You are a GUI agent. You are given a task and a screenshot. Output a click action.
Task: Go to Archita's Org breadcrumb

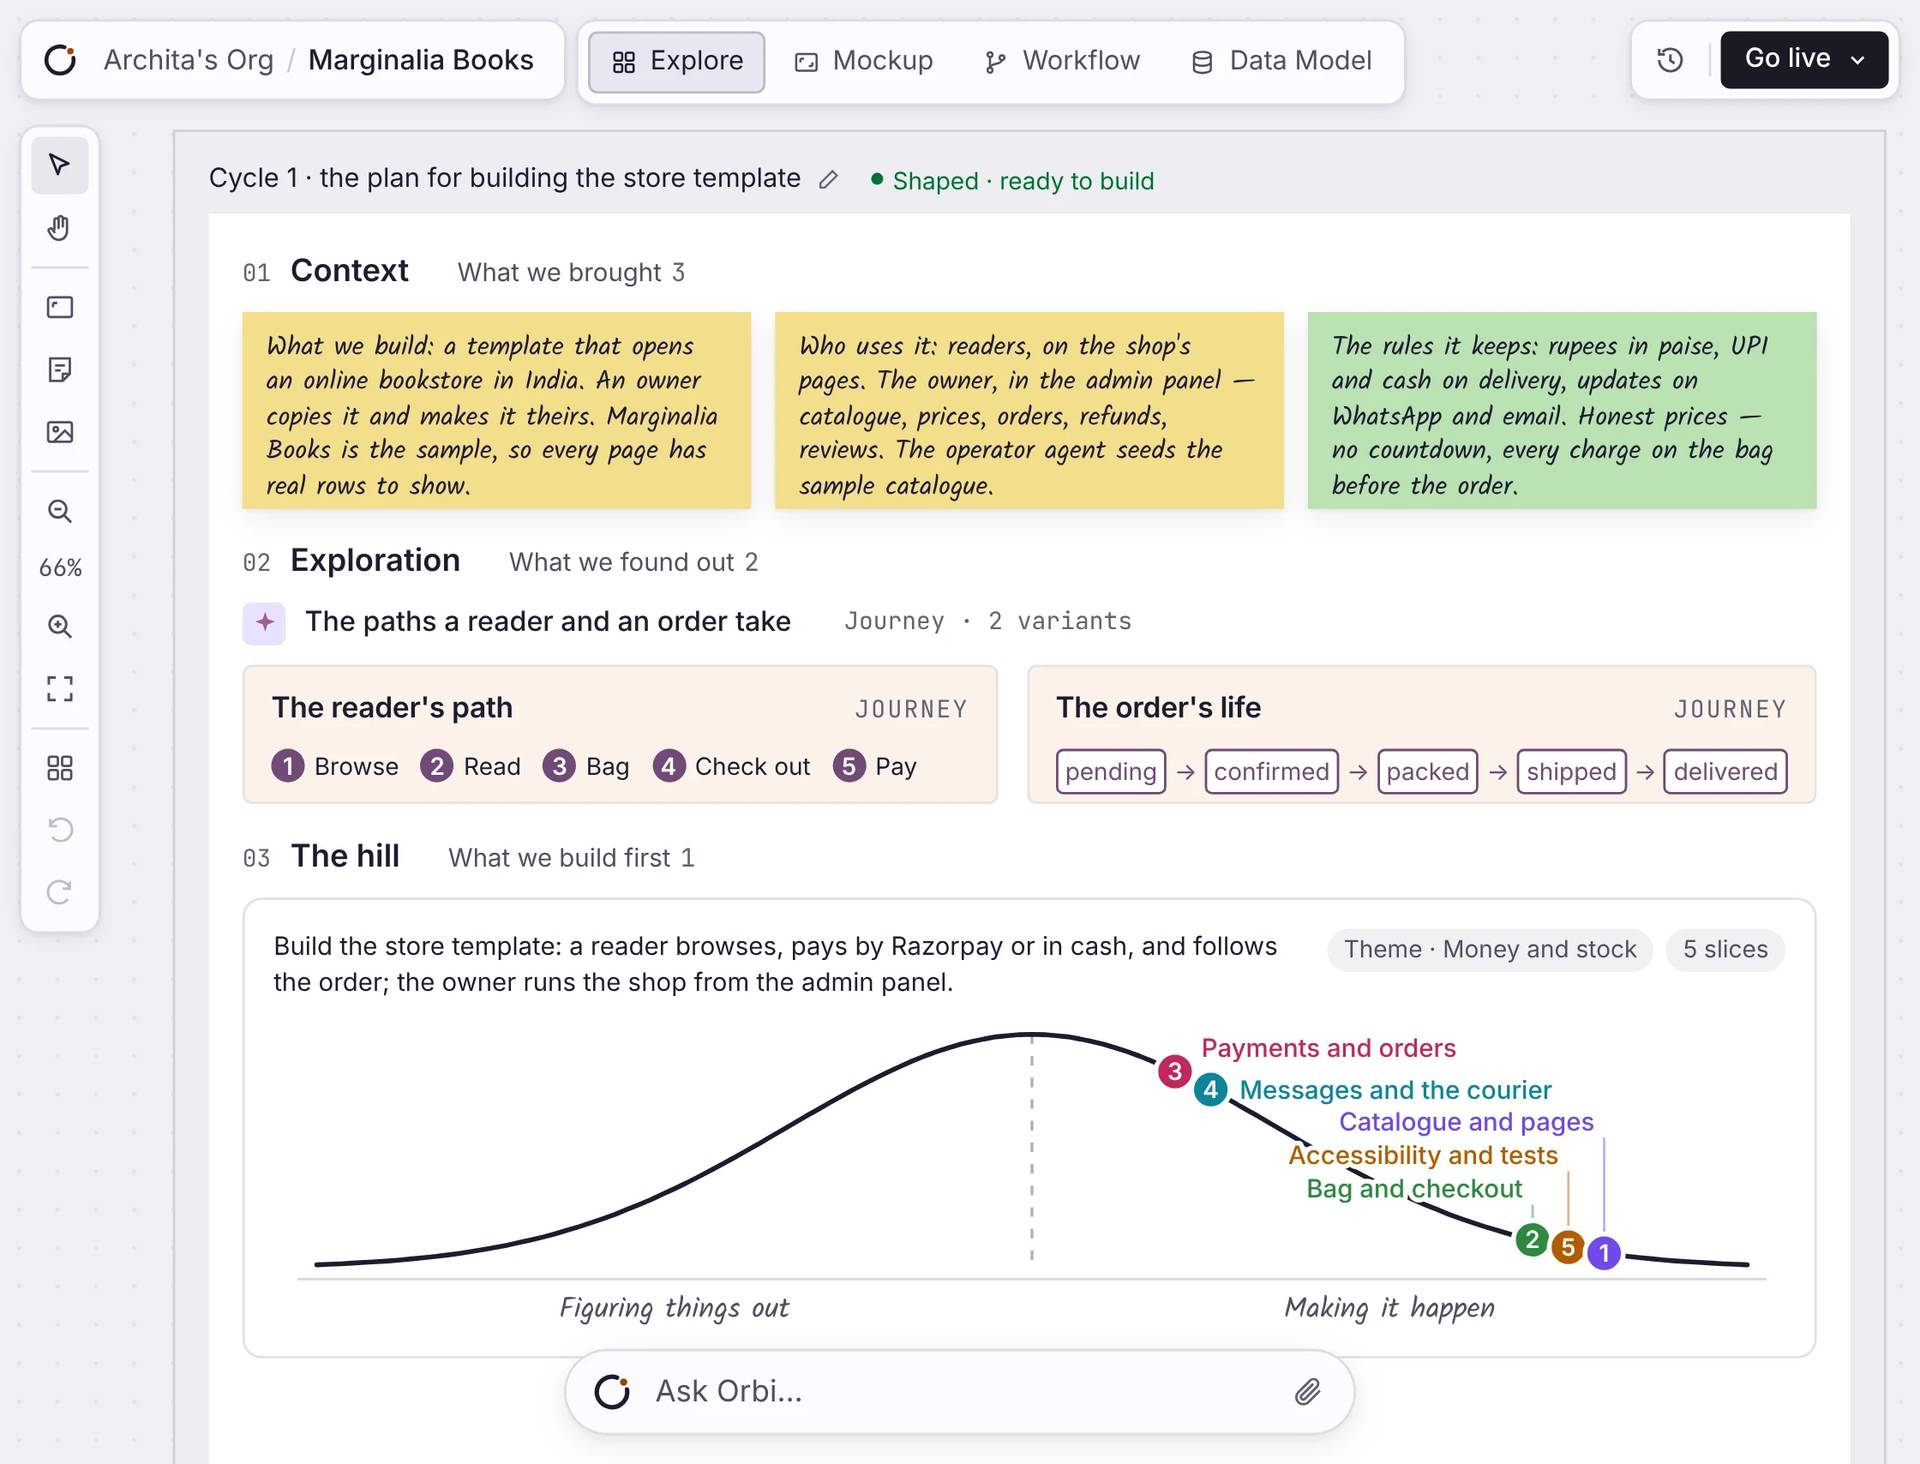click(188, 60)
